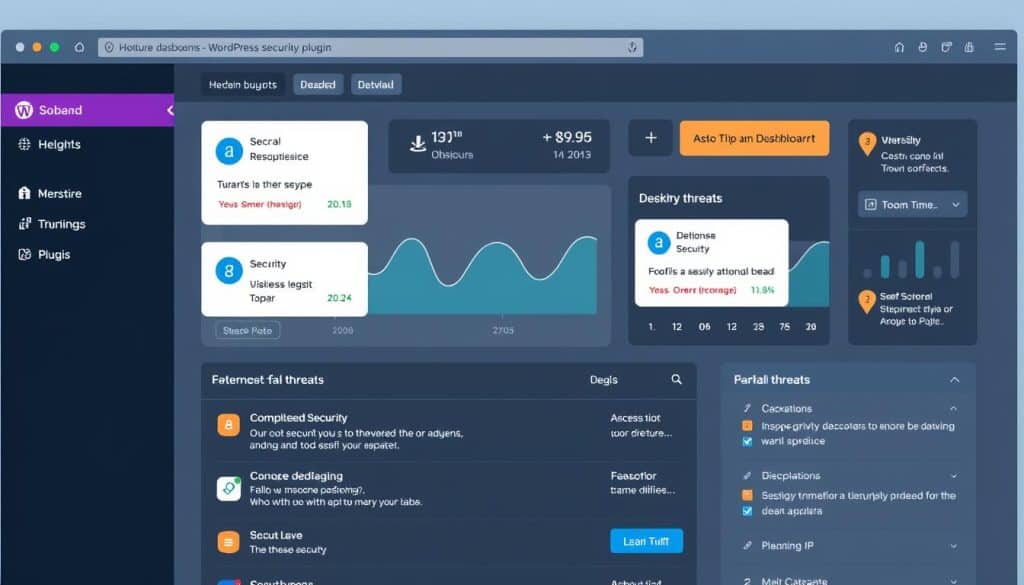Screen dimensions: 1024x585
Task: Click the orange pin icon beside Vtersilty
Action: click(x=867, y=143)
